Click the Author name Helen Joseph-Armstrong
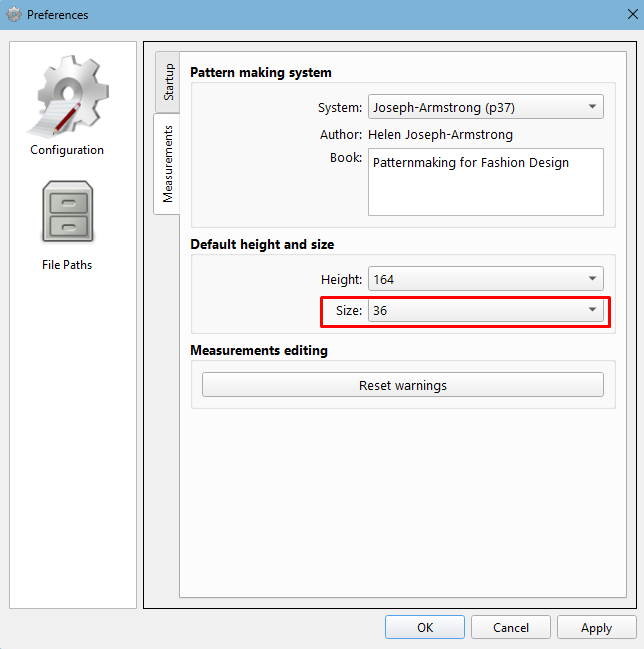 click(440, 135)
